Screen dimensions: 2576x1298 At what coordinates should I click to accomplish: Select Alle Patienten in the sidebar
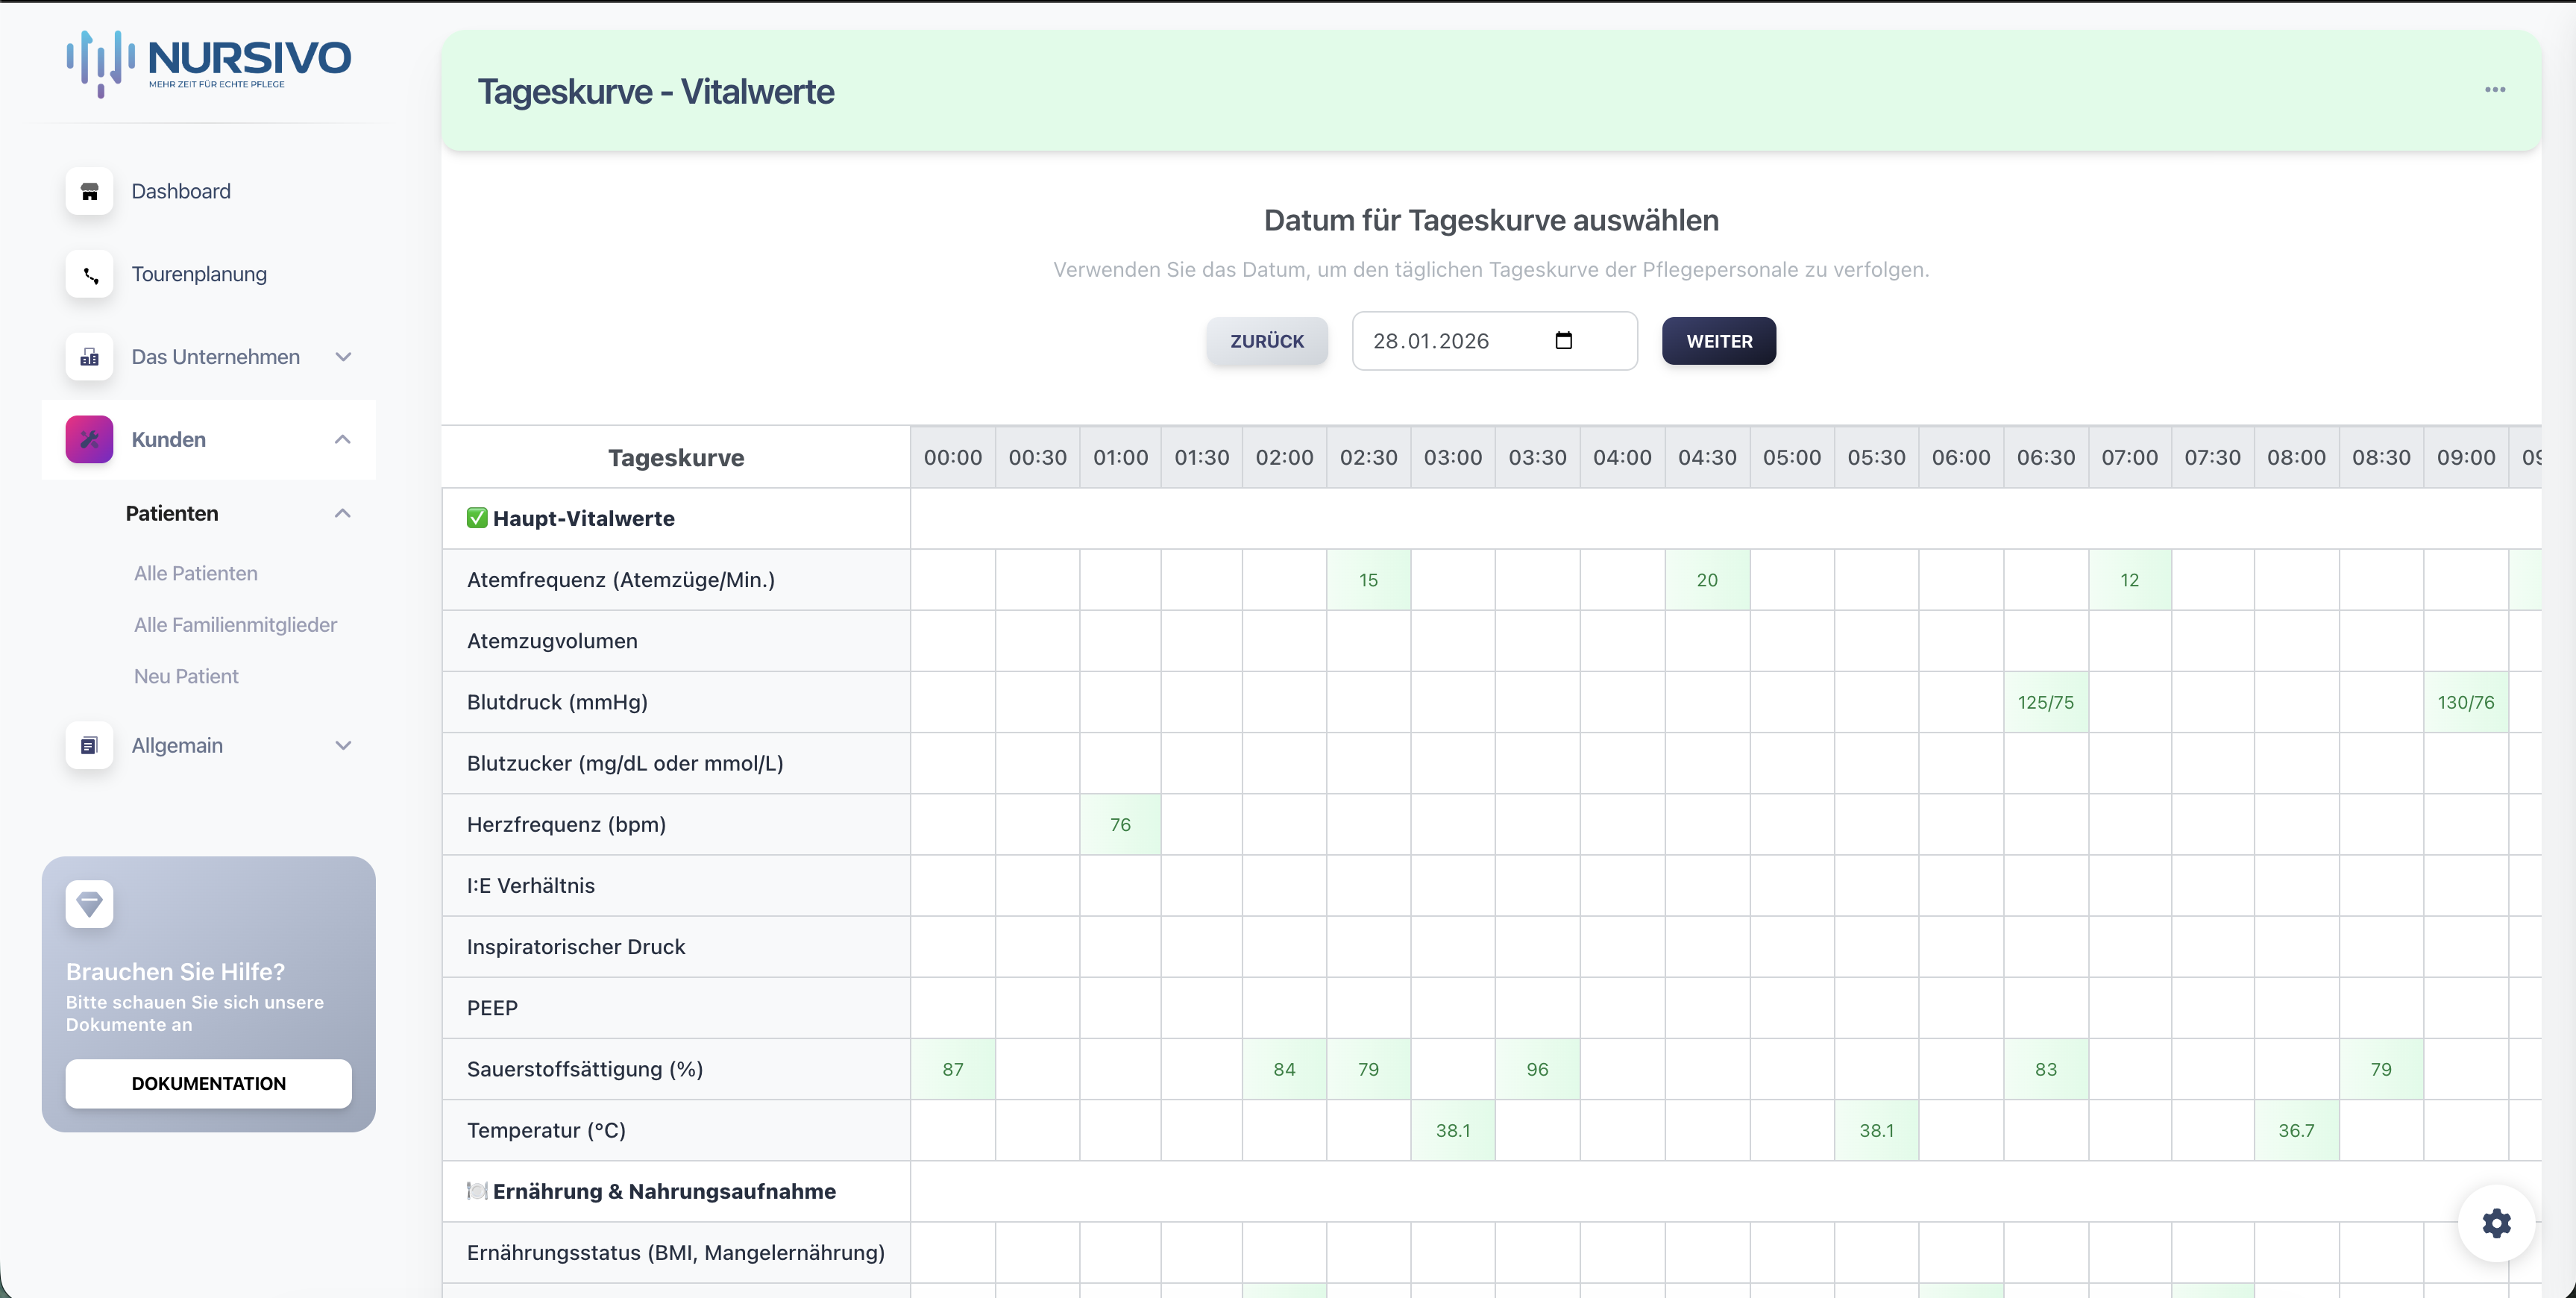pos(196,573)
